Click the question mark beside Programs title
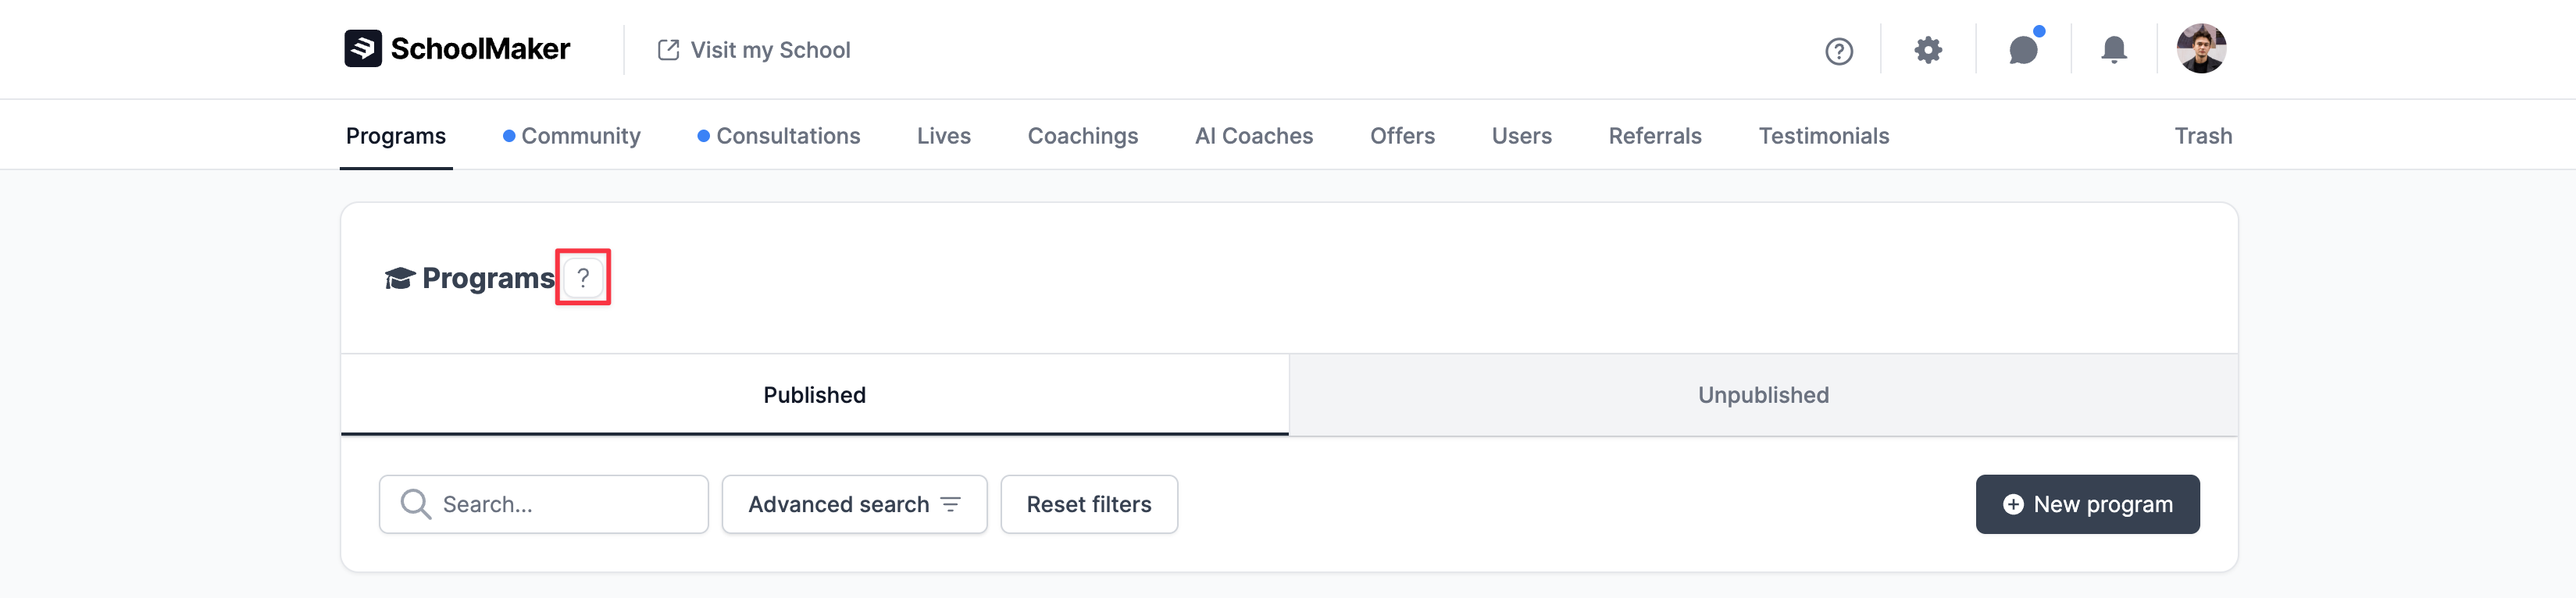This screenshot has height=598, width=2576. coord(583,278)
